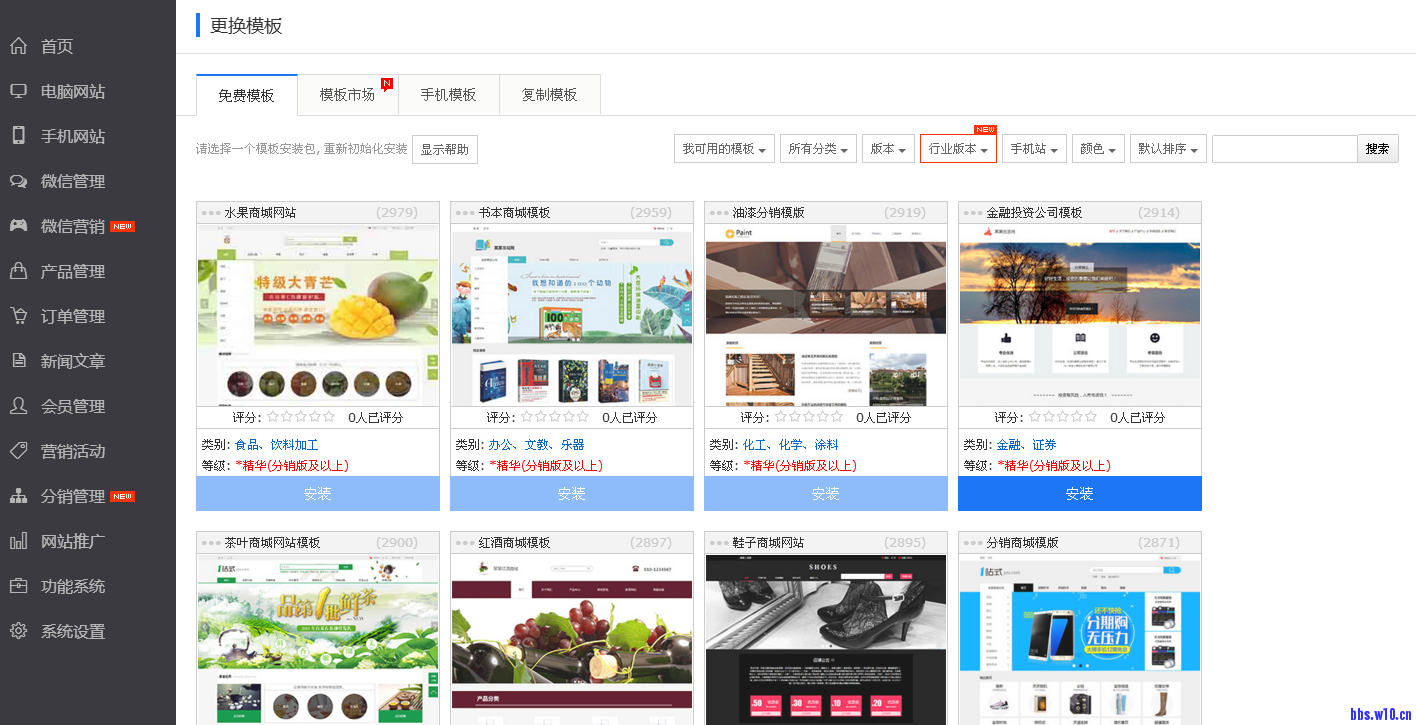The height and width of the screenshot is (725, 1416).
Task: Switch to the 模板市场 tab
Action: pos(348,95)
